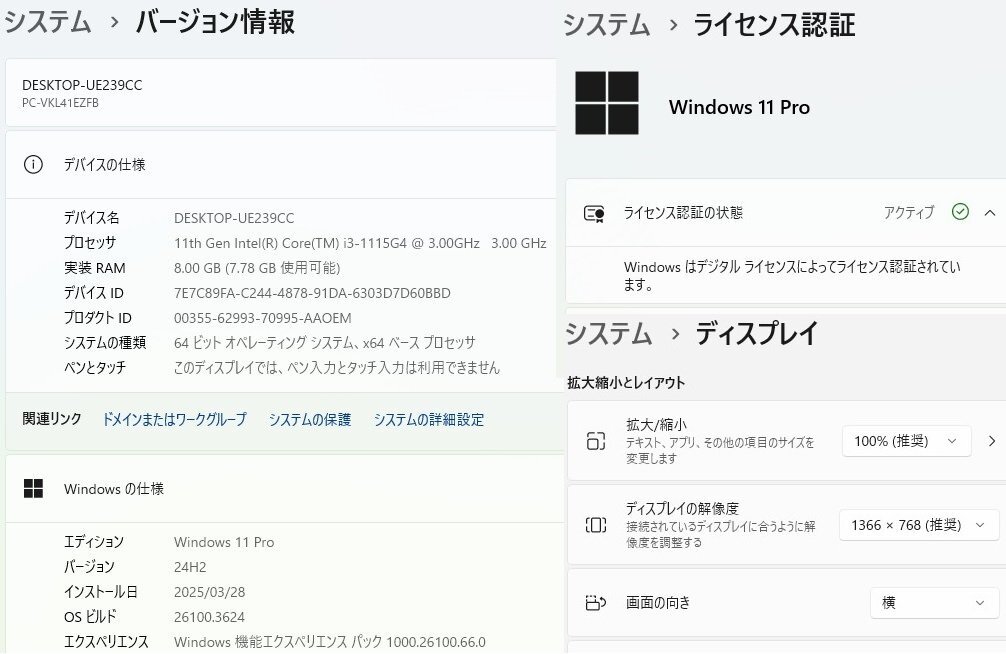Click the アクティブ status text
The width and height of the screenshot is (1006, 654).
[908, 212]
